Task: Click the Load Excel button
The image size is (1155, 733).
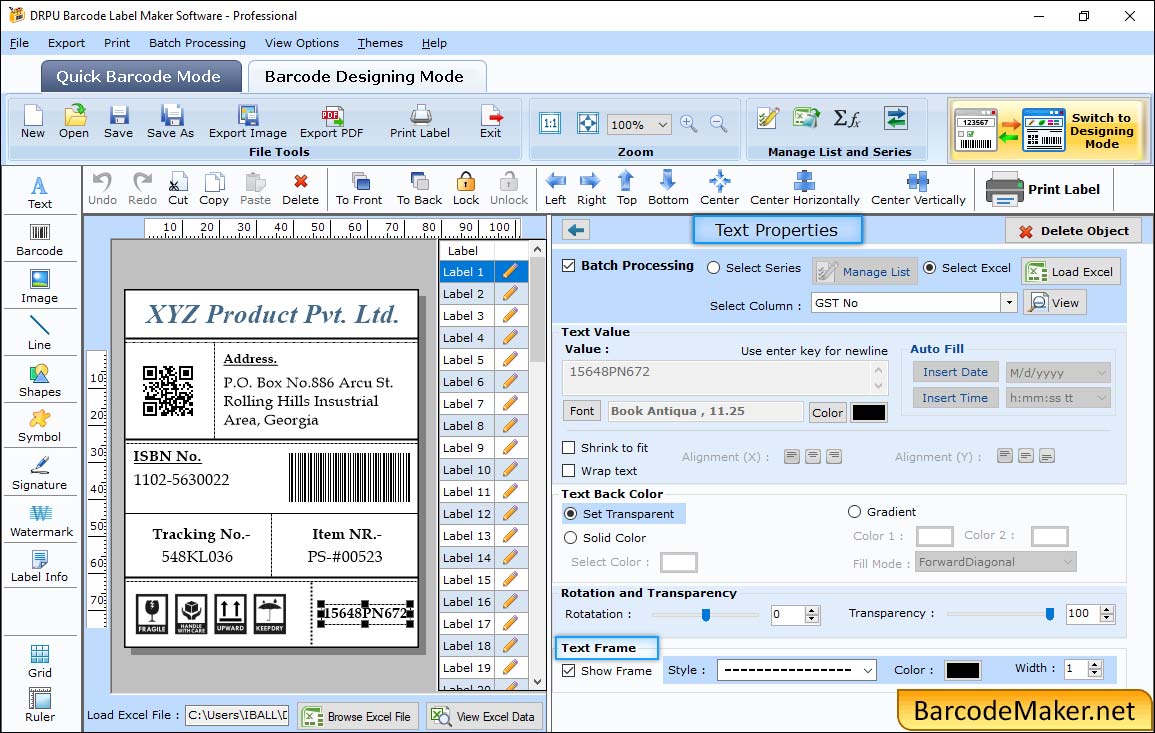Action: pos(1071,272)
